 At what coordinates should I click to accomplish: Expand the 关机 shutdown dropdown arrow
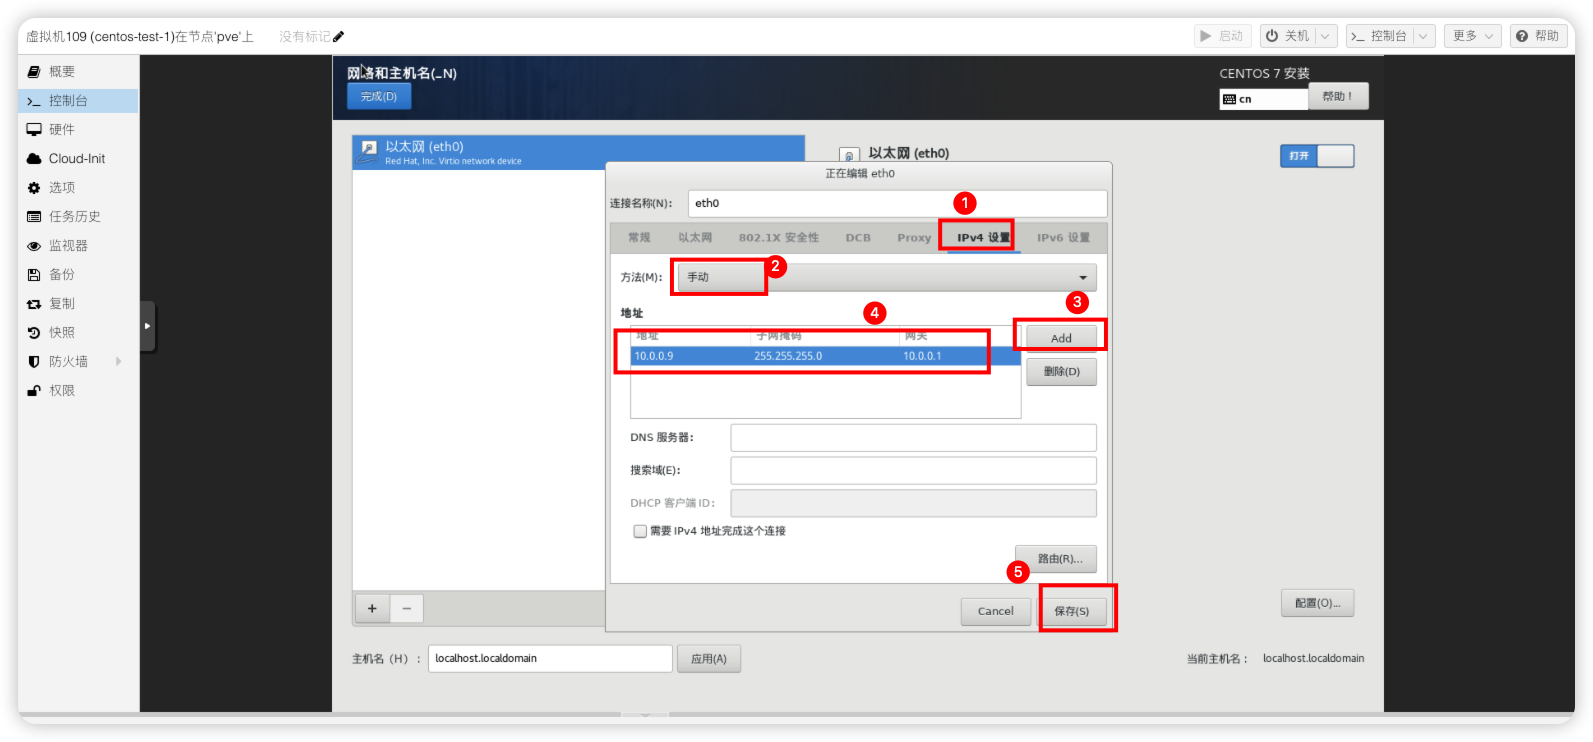[1326, 36]
